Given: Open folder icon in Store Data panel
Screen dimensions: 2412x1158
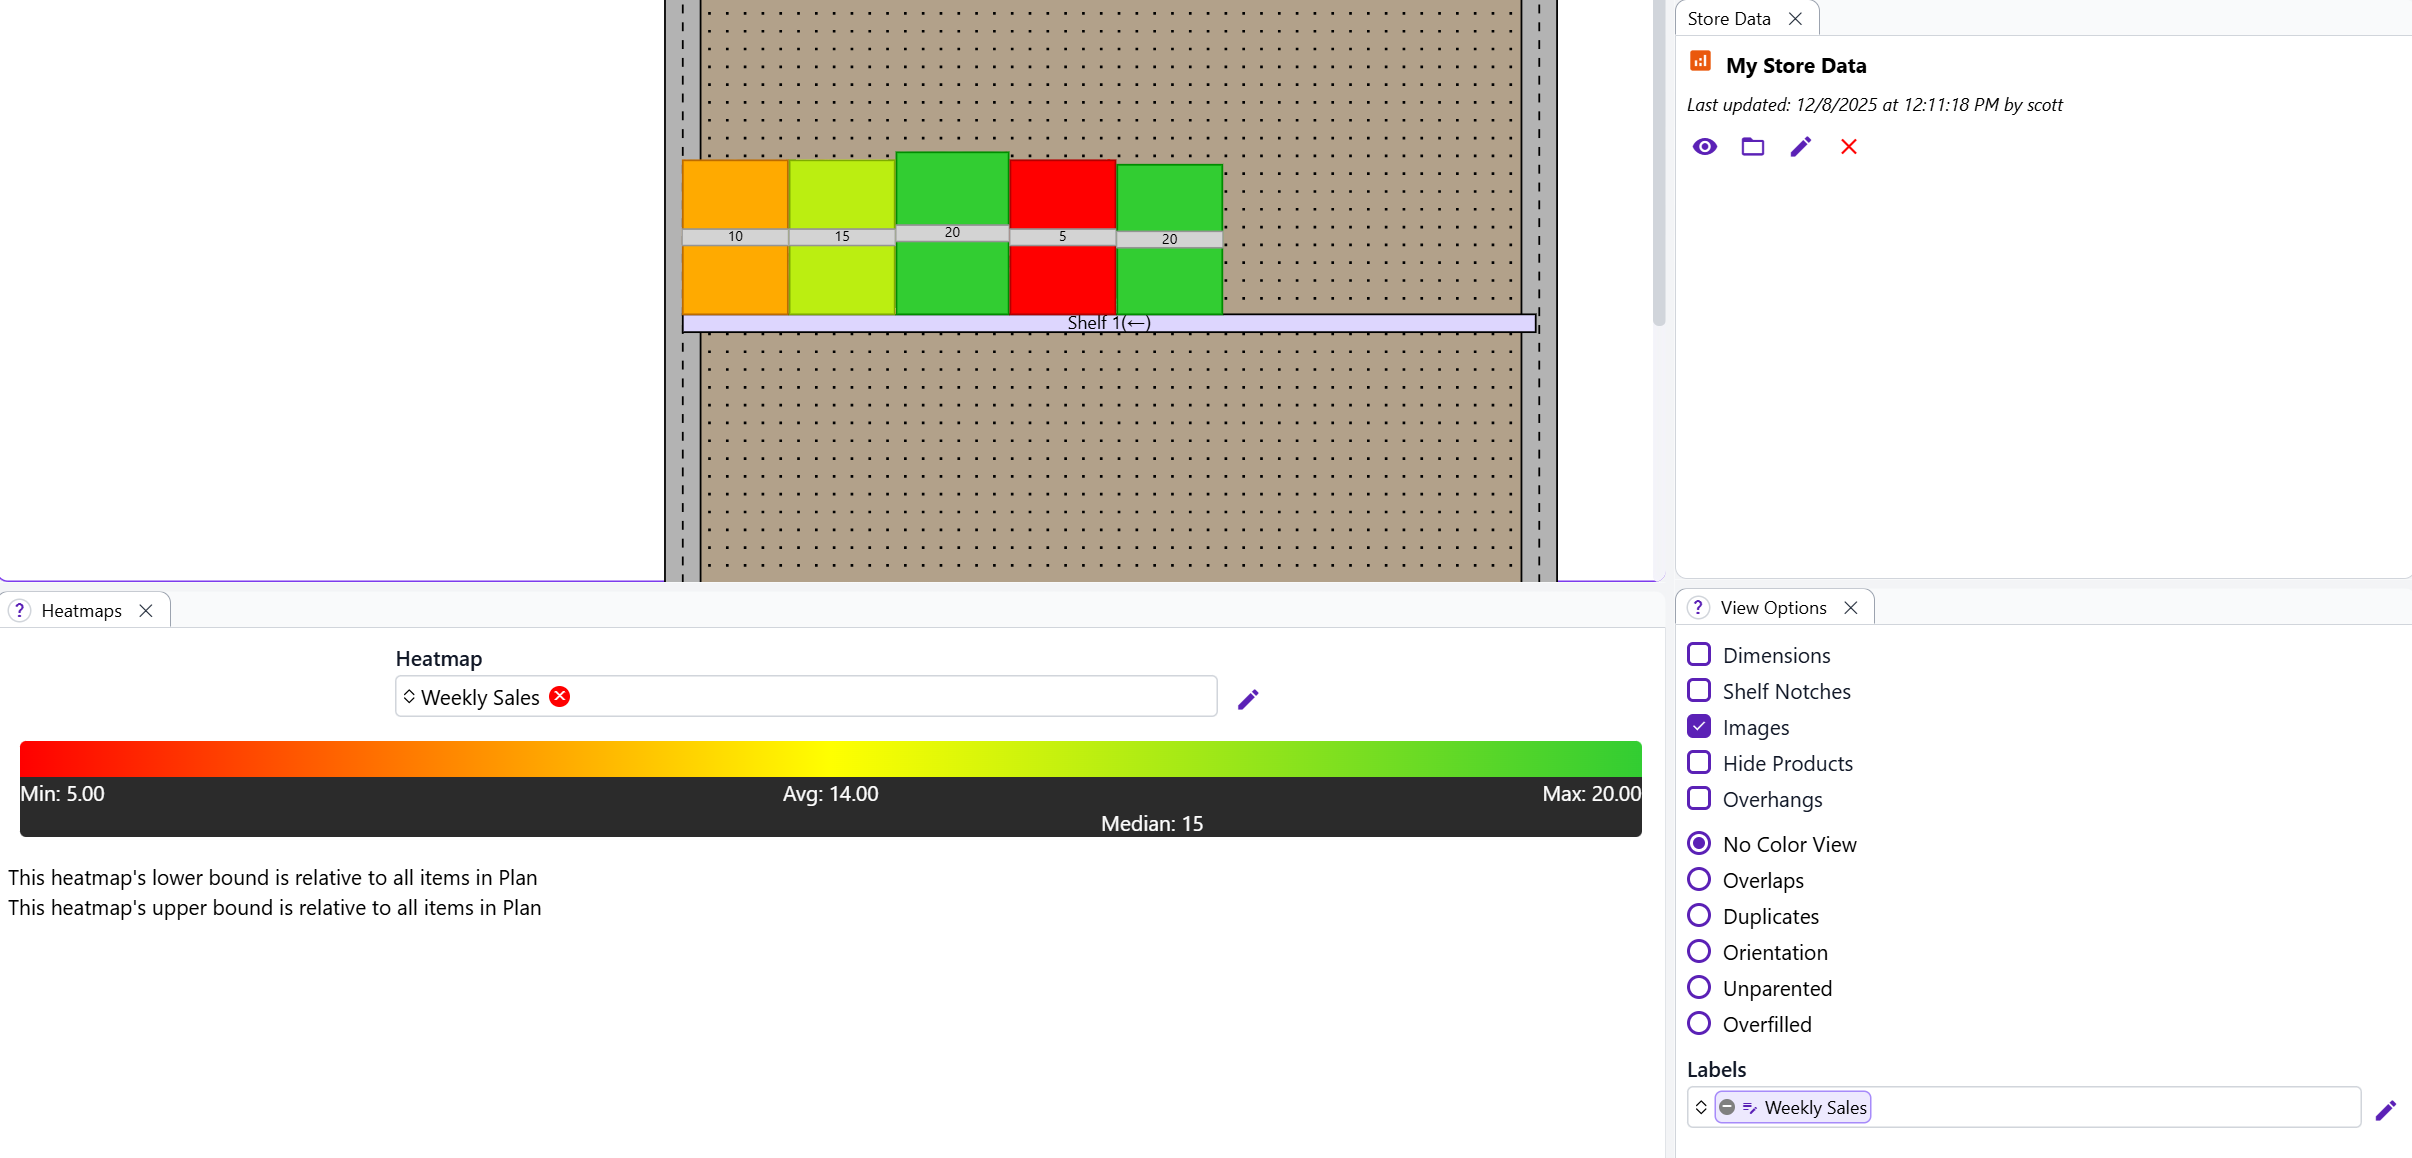Looking at the screenshot, I should tap(1753, 147).
